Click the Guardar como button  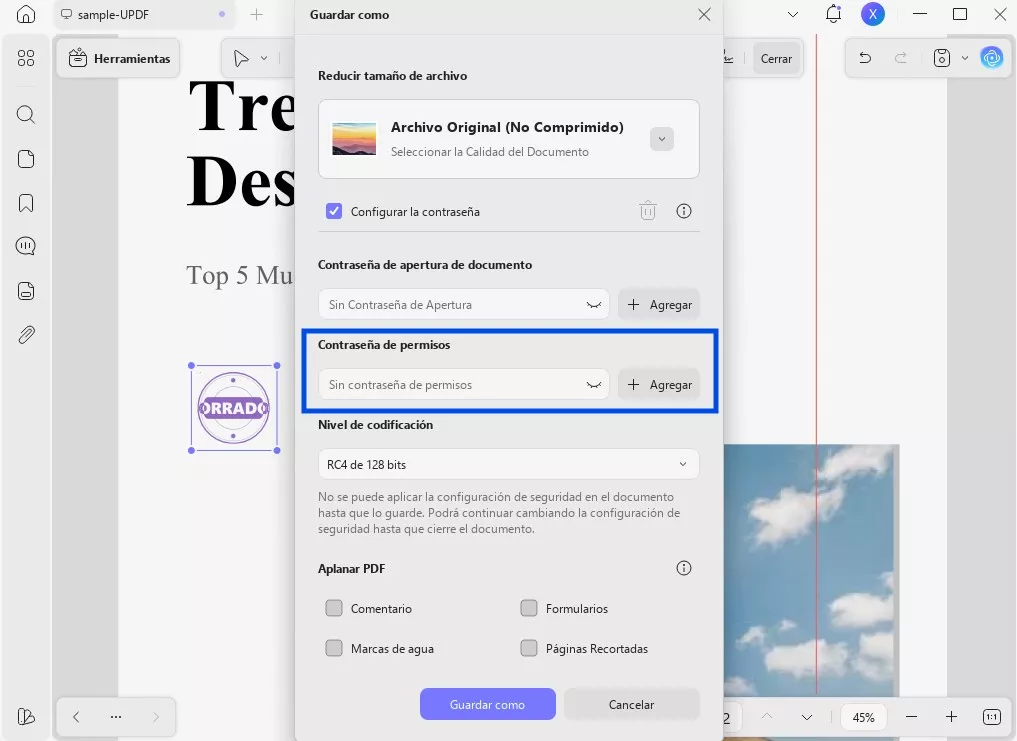point(488,704)
